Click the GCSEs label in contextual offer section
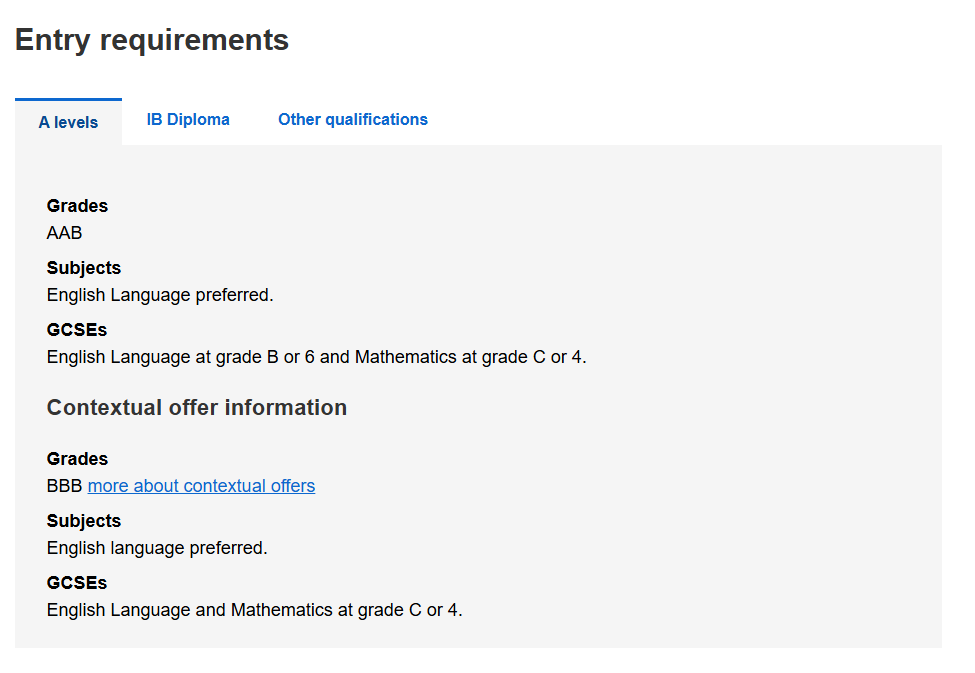This screenshot has height=673, width=975. coord(76,583)
